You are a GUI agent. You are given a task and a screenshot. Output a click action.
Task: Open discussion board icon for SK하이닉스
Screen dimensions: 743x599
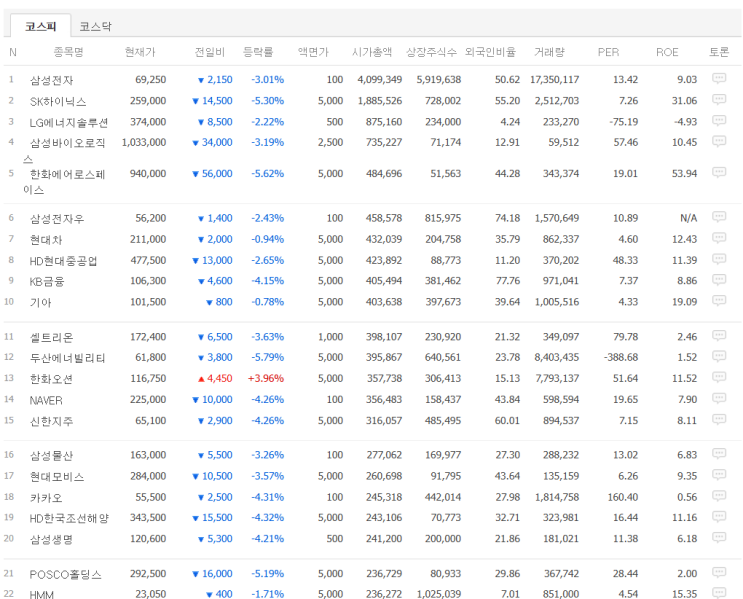point(719,100)
